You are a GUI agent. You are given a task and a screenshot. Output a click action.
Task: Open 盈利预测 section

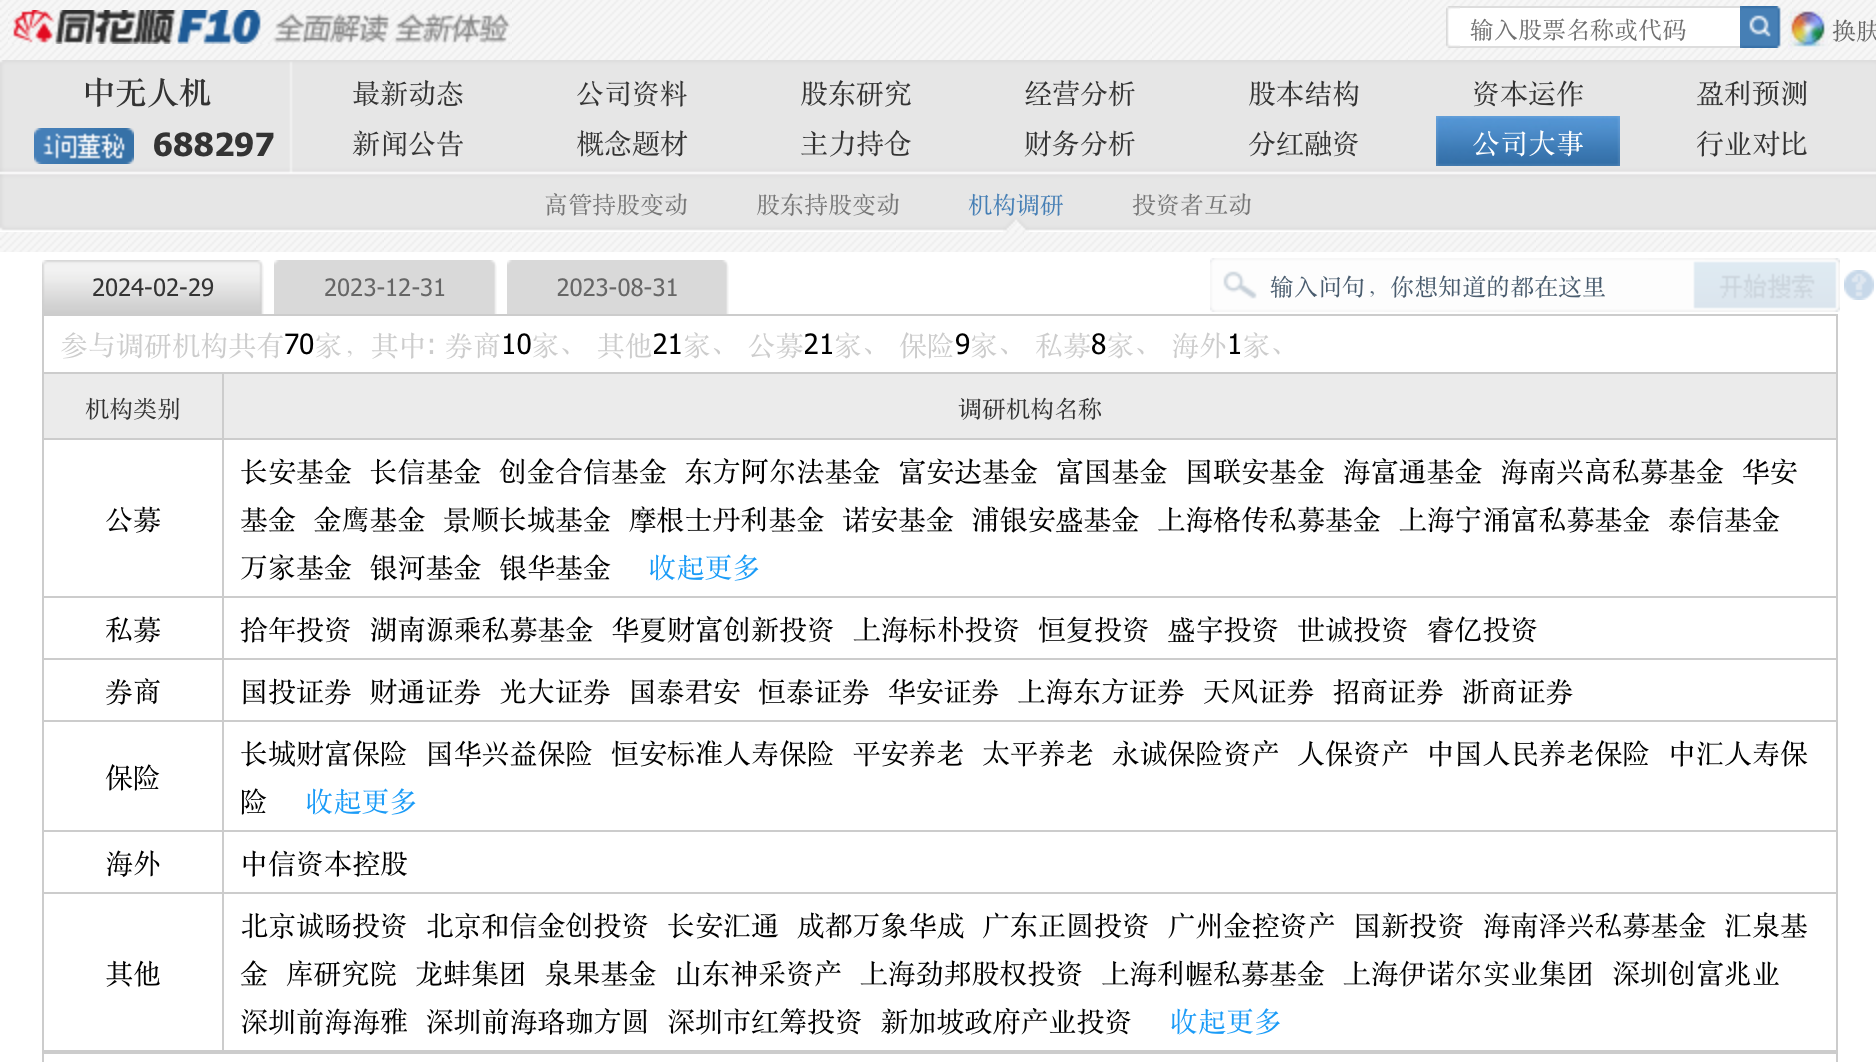pyautogui.click(x=1752, y=94)
